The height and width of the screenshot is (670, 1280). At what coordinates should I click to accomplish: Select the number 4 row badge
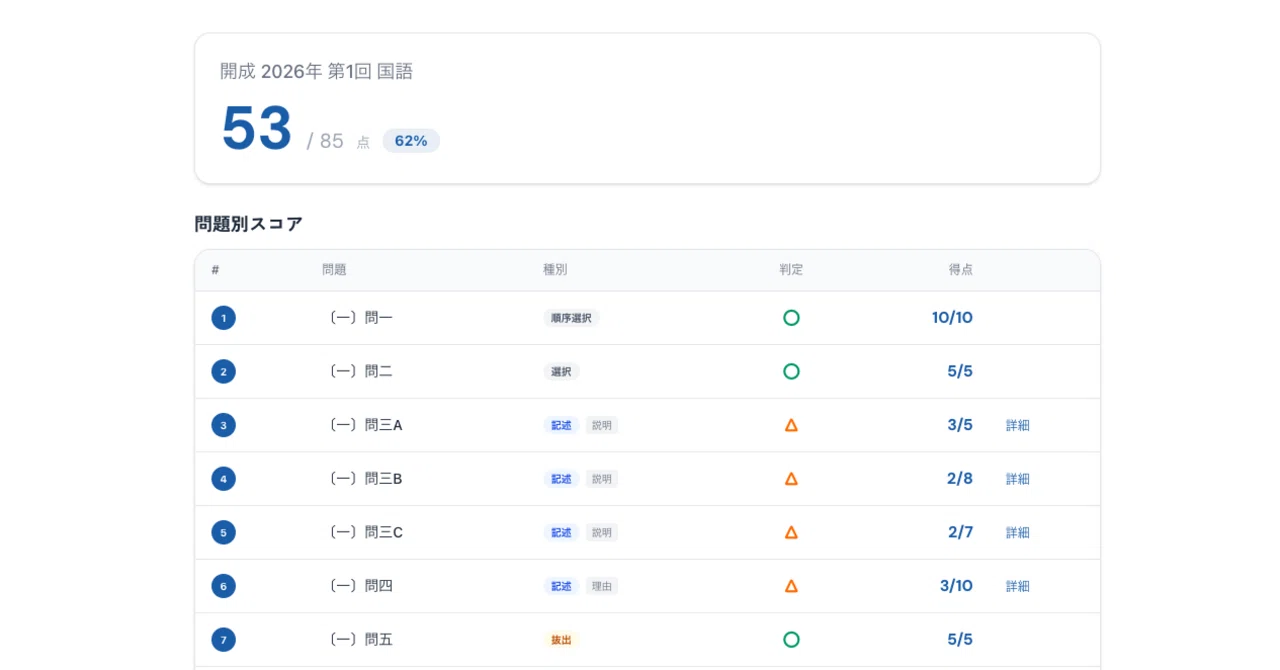[223, 479]
